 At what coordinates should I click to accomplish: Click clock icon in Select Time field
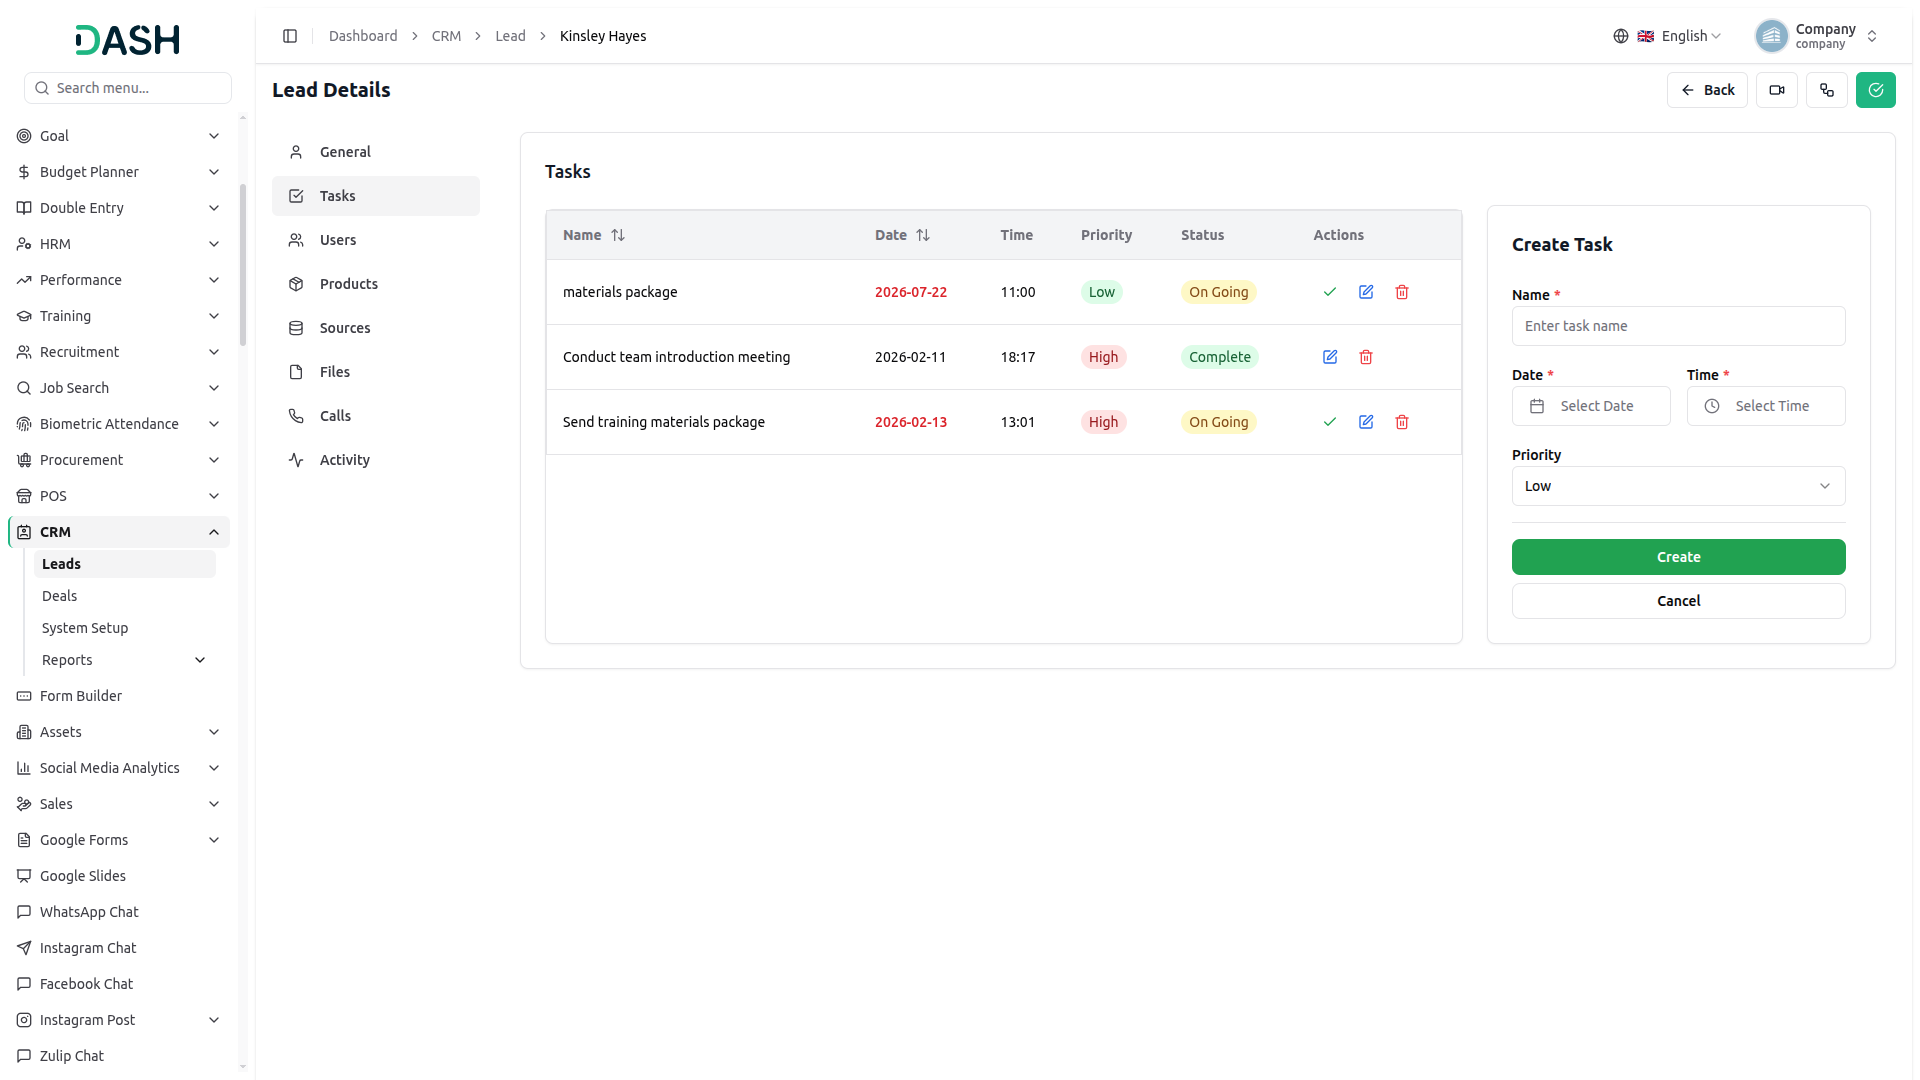click(x=1712, y=406)
